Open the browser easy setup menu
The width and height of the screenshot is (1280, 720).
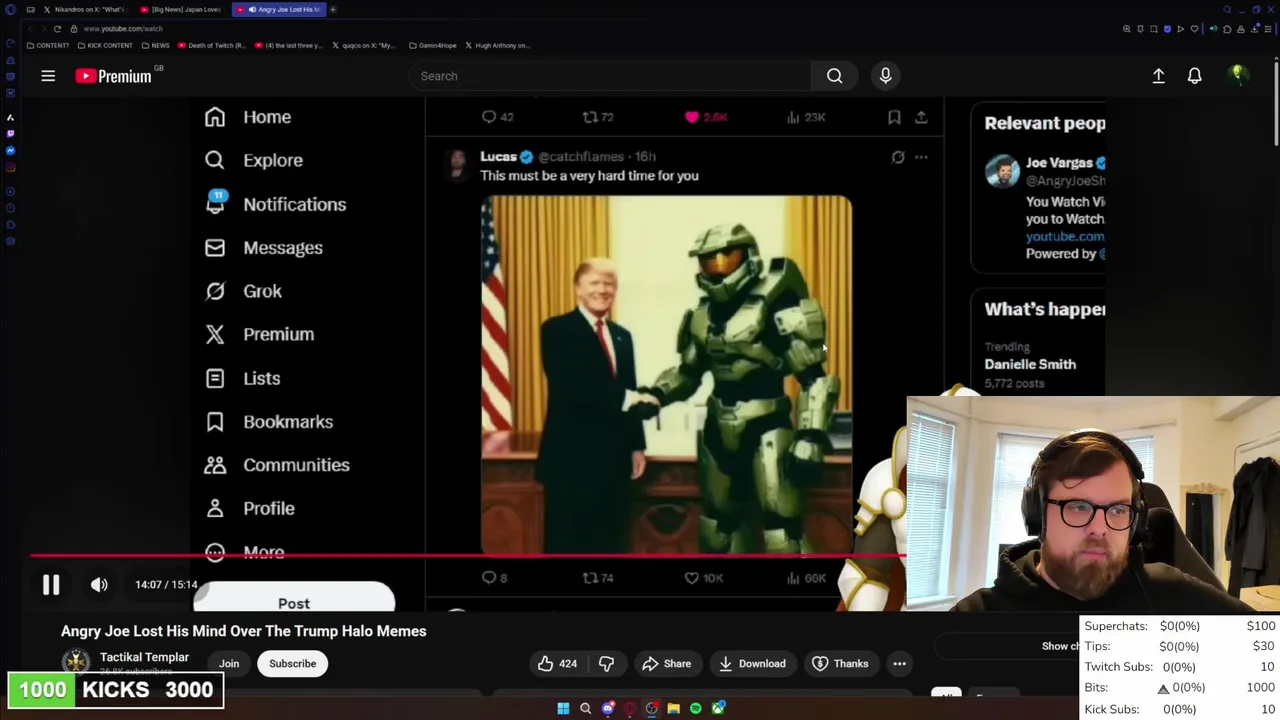pyautogui.click(x=1268, y=29)
